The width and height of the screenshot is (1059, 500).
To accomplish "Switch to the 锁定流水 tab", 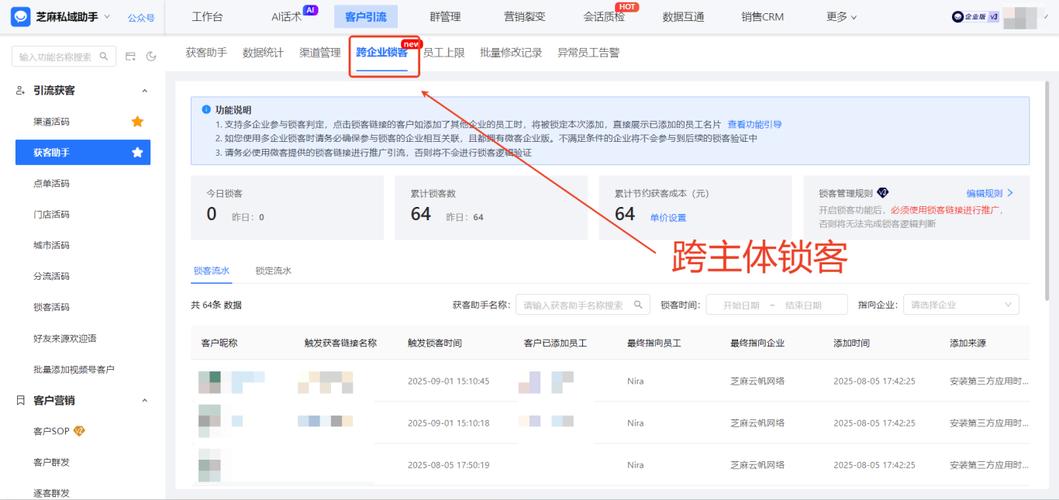I will point(273,271).
